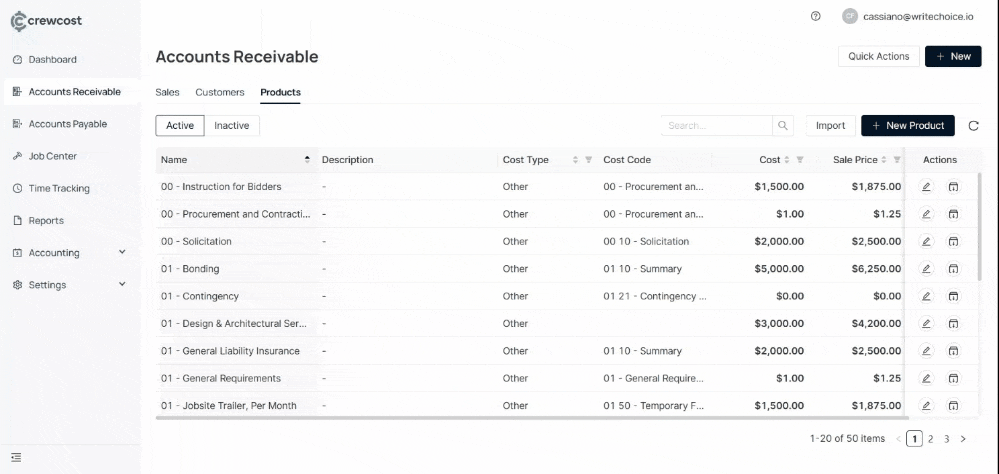The image size is (999, 474).
Task: Click the Cost Type filter icon
Action: (x=588, y=160)
